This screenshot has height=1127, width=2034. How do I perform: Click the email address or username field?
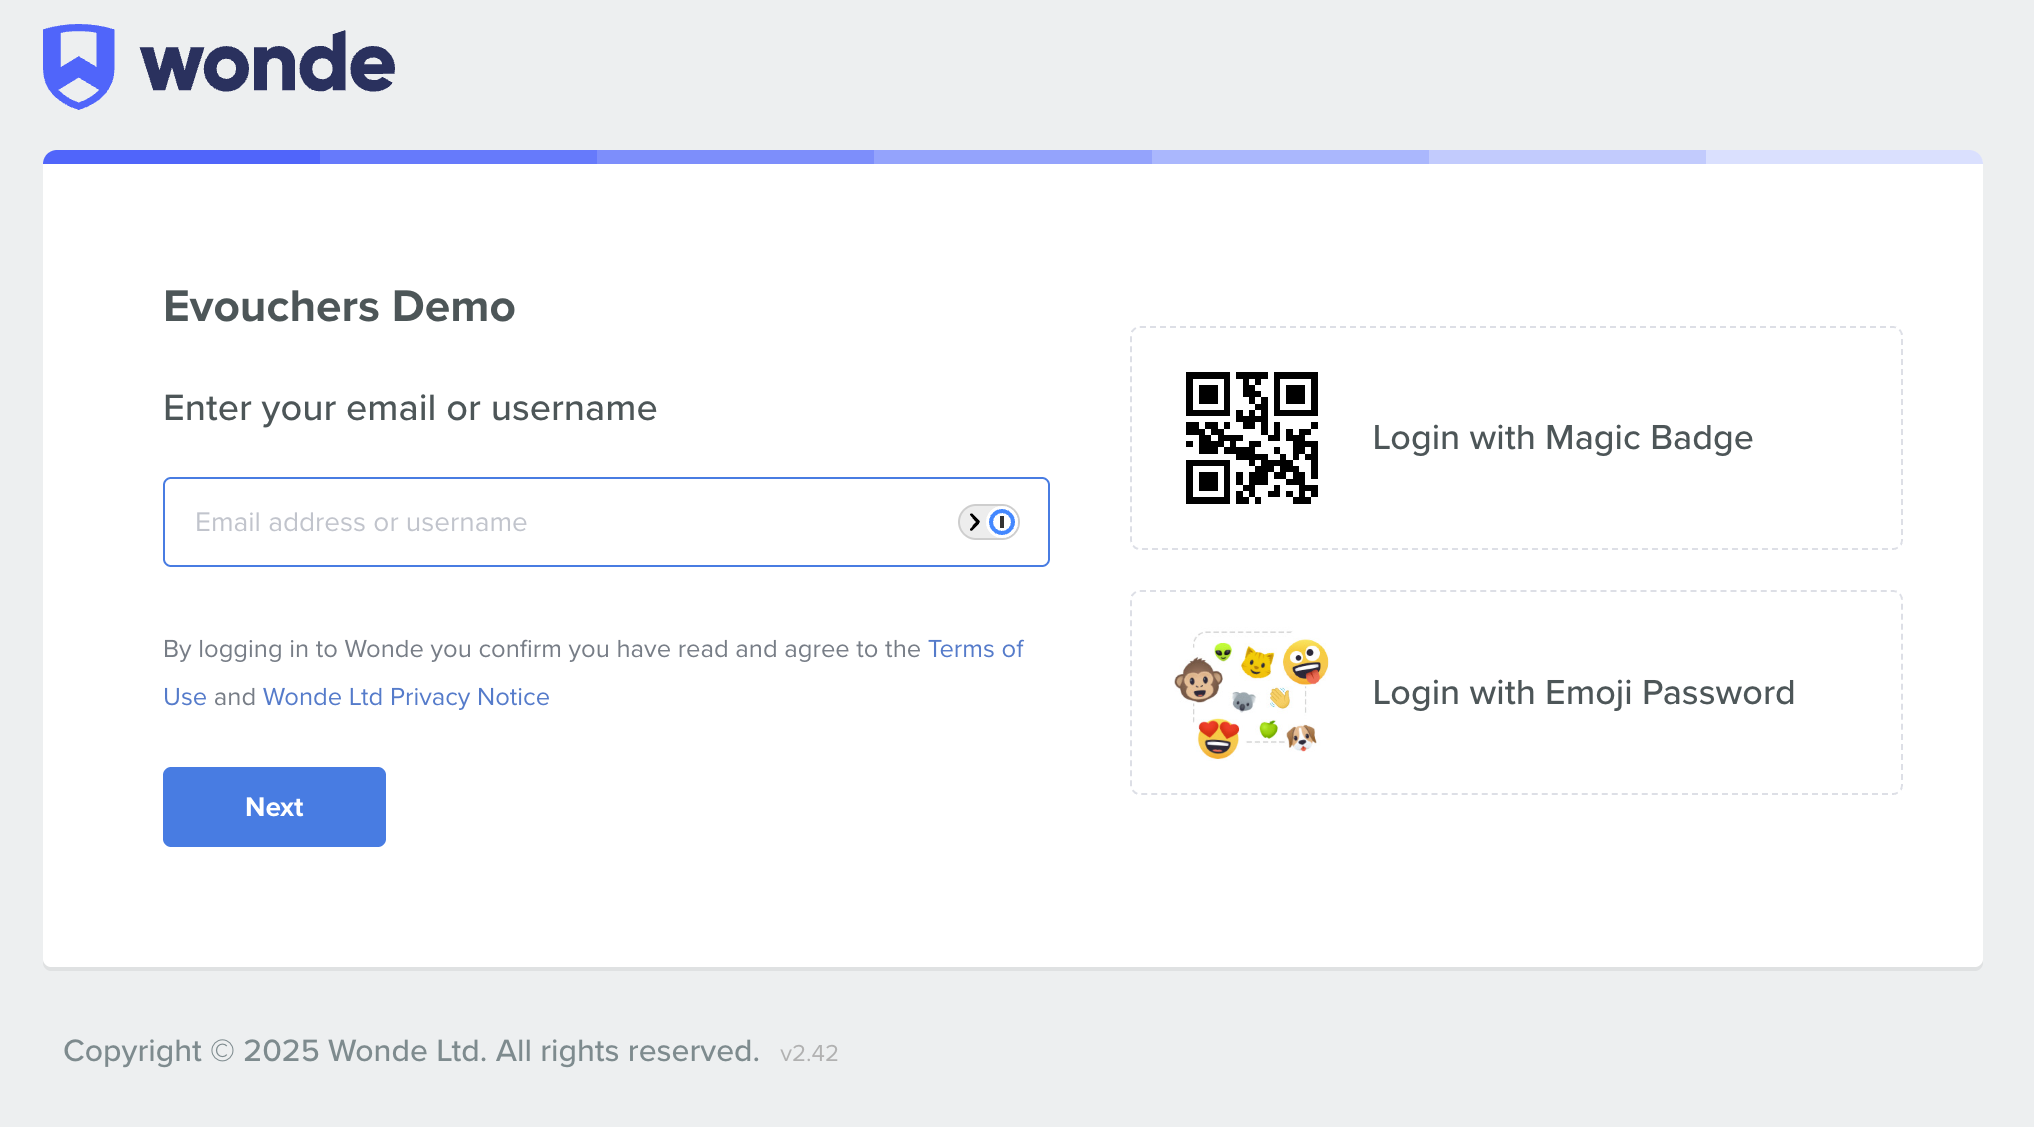click(500, 521)
